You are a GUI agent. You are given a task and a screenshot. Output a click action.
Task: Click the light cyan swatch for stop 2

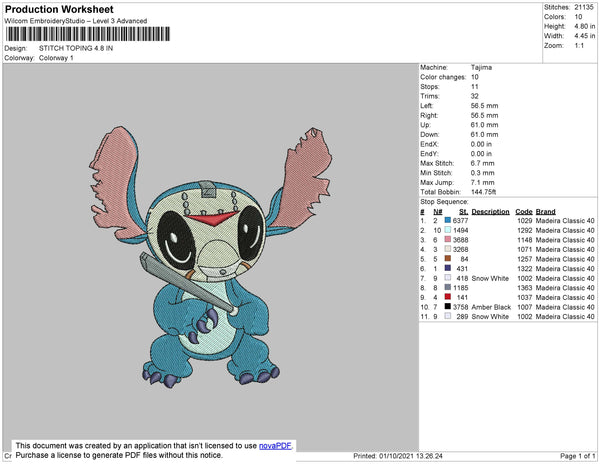click(x=447, y=230)
